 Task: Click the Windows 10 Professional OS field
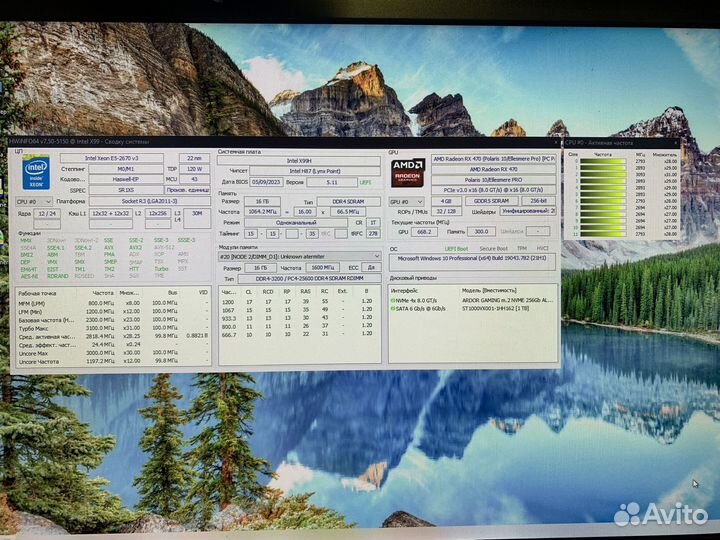(x=472, y=259)
